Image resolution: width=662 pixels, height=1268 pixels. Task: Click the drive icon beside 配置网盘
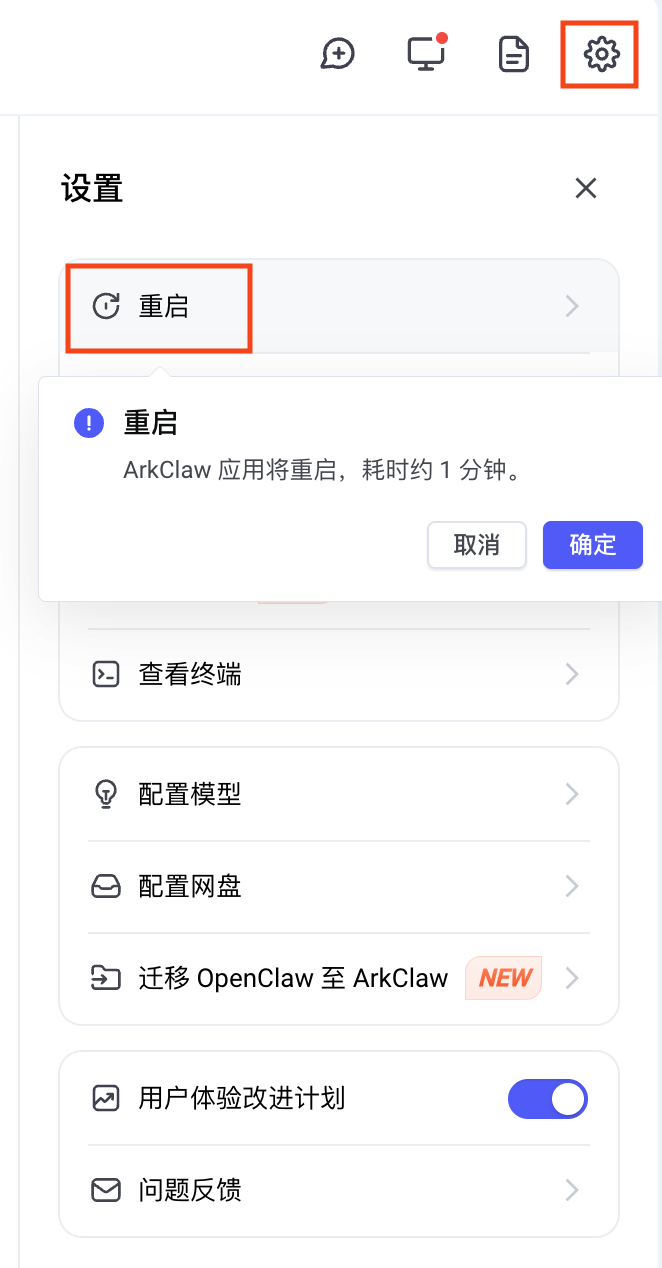[x=106, y=887]
